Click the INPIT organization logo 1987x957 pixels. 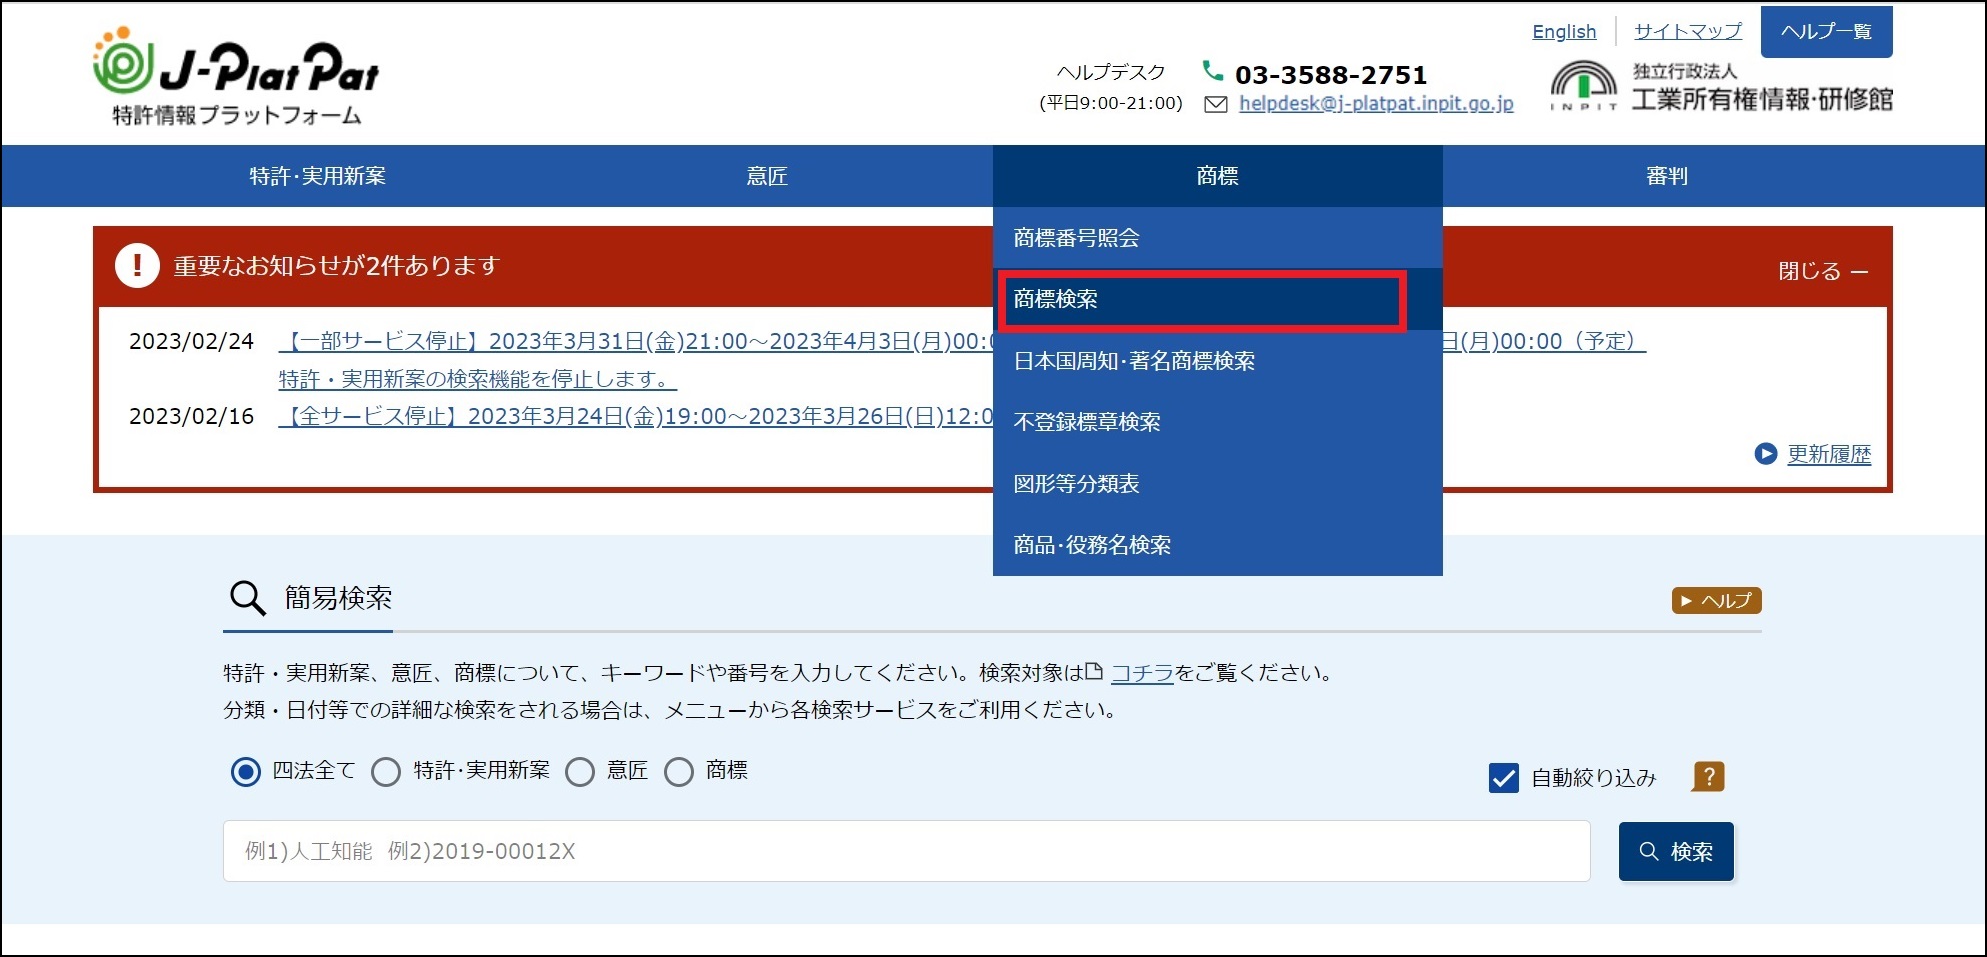pos(1583,86)
